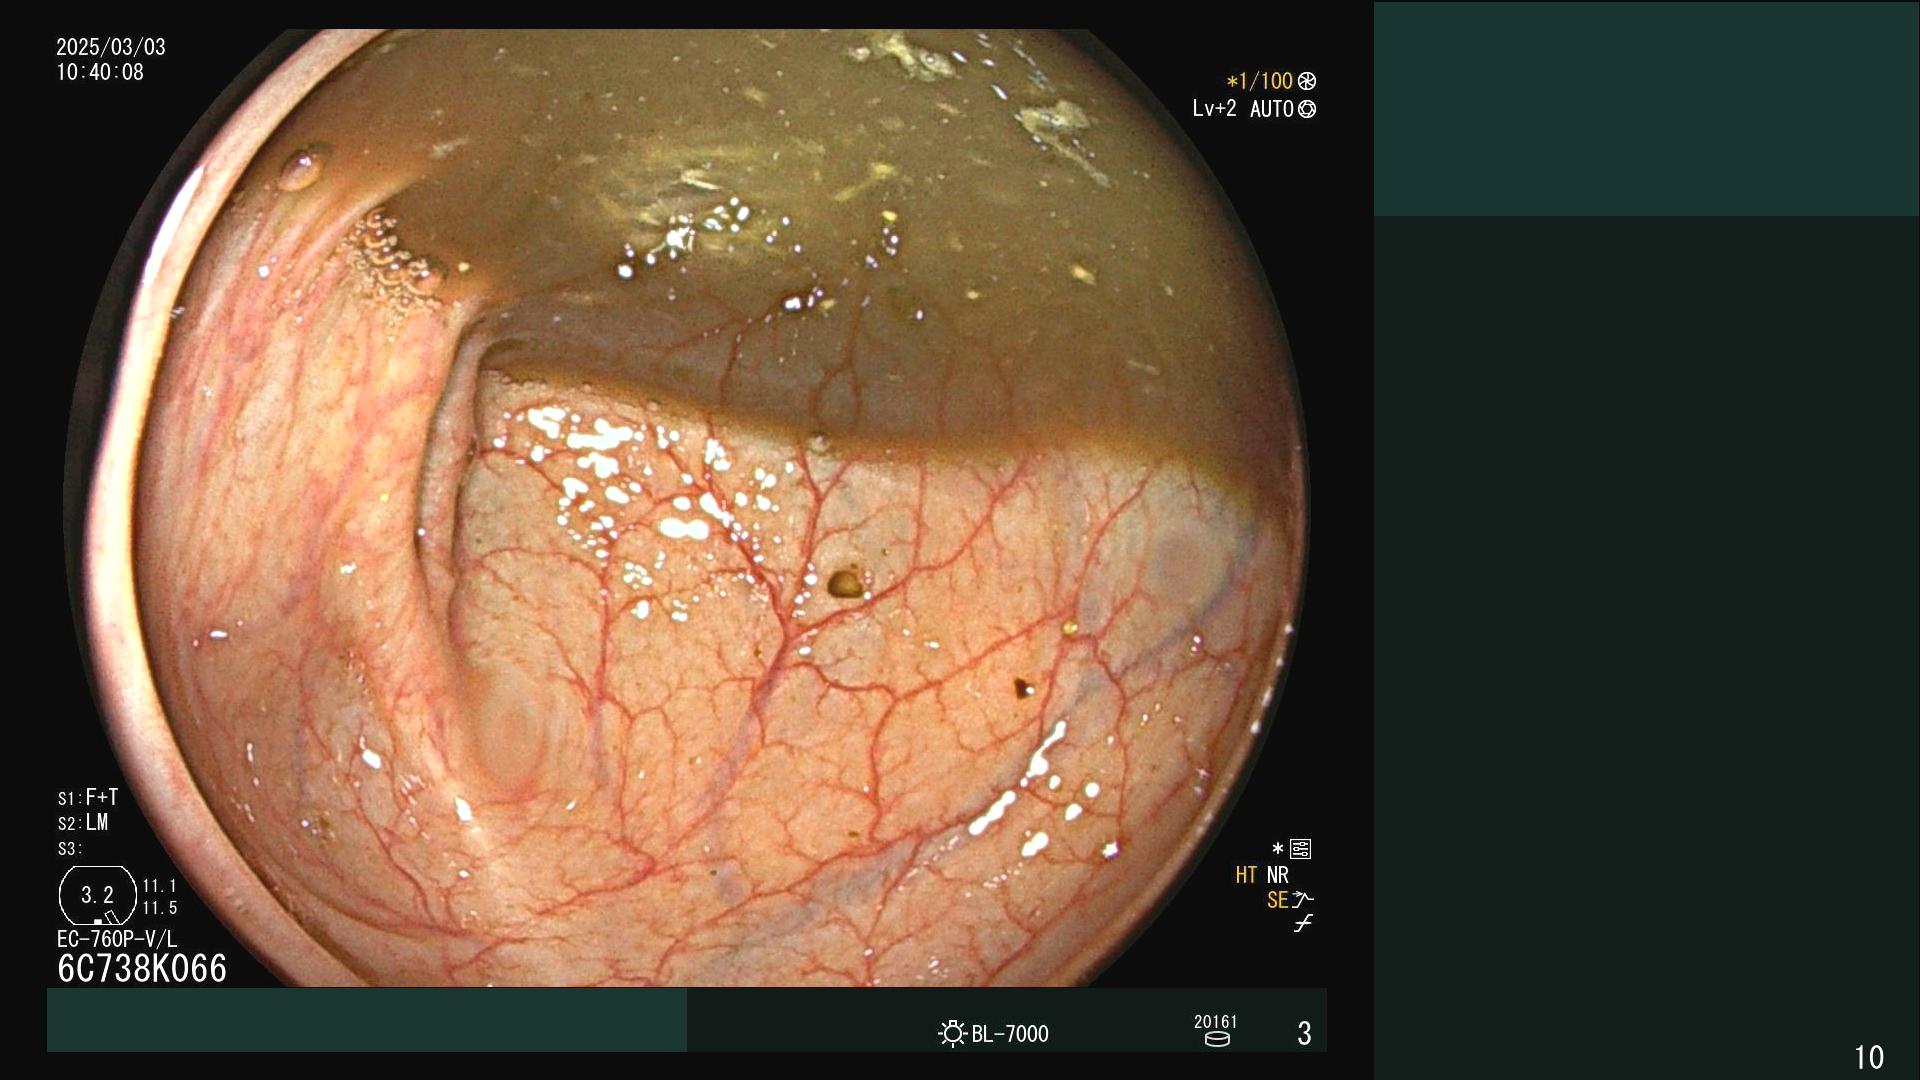
Task: Select the date text 2025/03/03
Action: [111, 47]
